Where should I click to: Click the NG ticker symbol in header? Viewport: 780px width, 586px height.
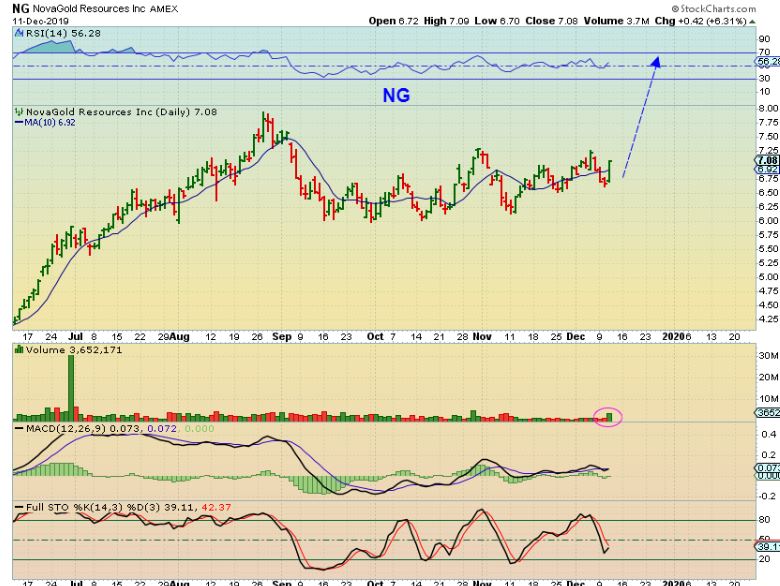coord(21,8)
